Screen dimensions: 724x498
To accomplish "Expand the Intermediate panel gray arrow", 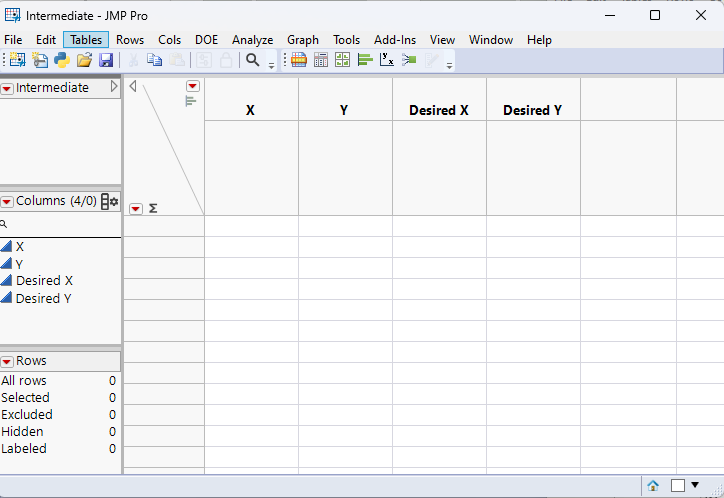I will coord(114,87).
